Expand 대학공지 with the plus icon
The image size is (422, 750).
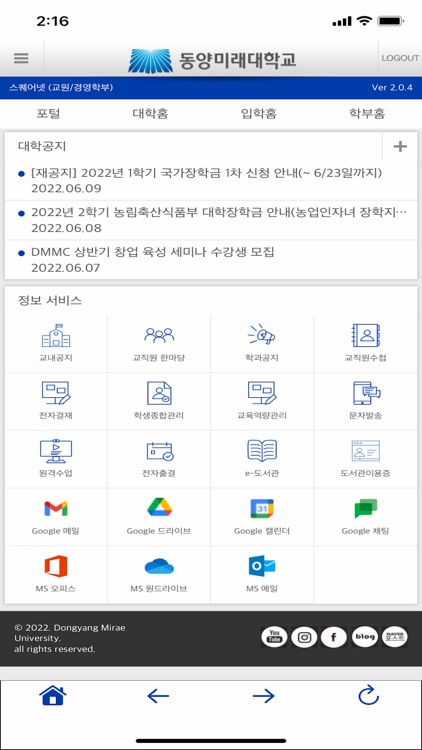[400, 146]
